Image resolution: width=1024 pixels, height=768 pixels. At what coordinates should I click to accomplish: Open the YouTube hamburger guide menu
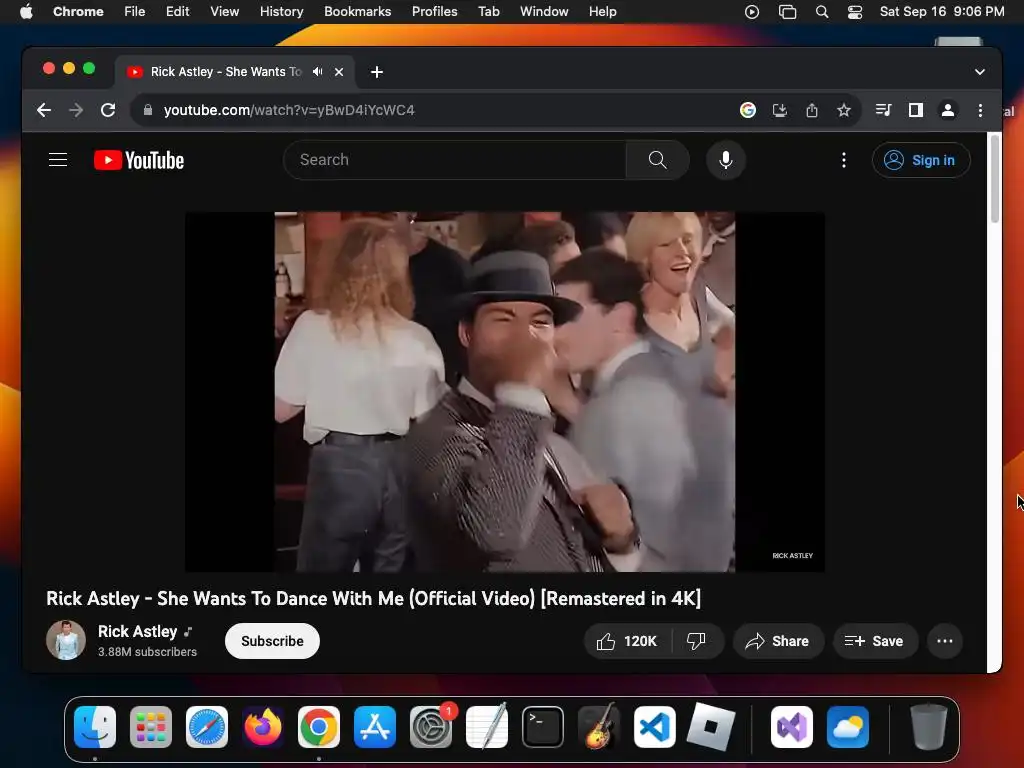point(58,160)
